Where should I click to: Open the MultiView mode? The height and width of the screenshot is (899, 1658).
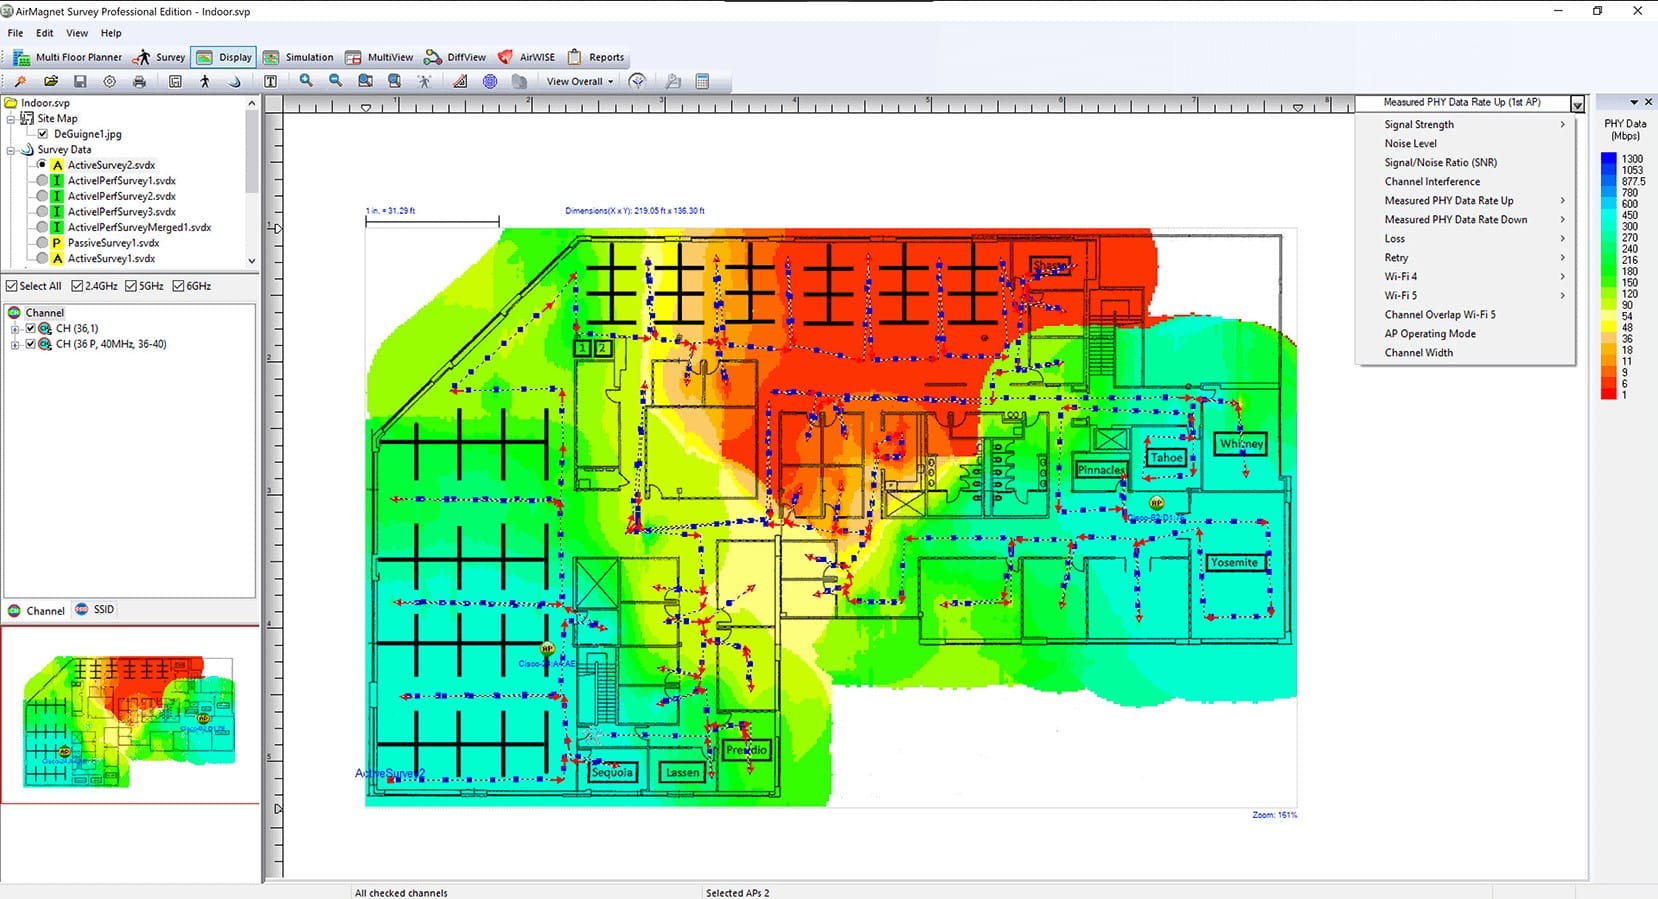[x=379, y=57]
